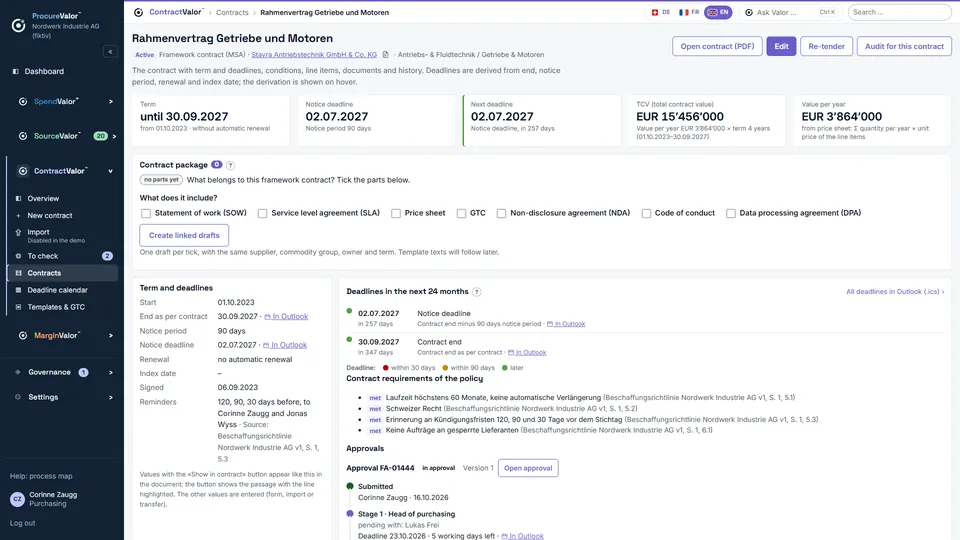Select the EN language option
The height and width of the screenshot is (540, 960).
pyautogui.click(x=718, y=12)
